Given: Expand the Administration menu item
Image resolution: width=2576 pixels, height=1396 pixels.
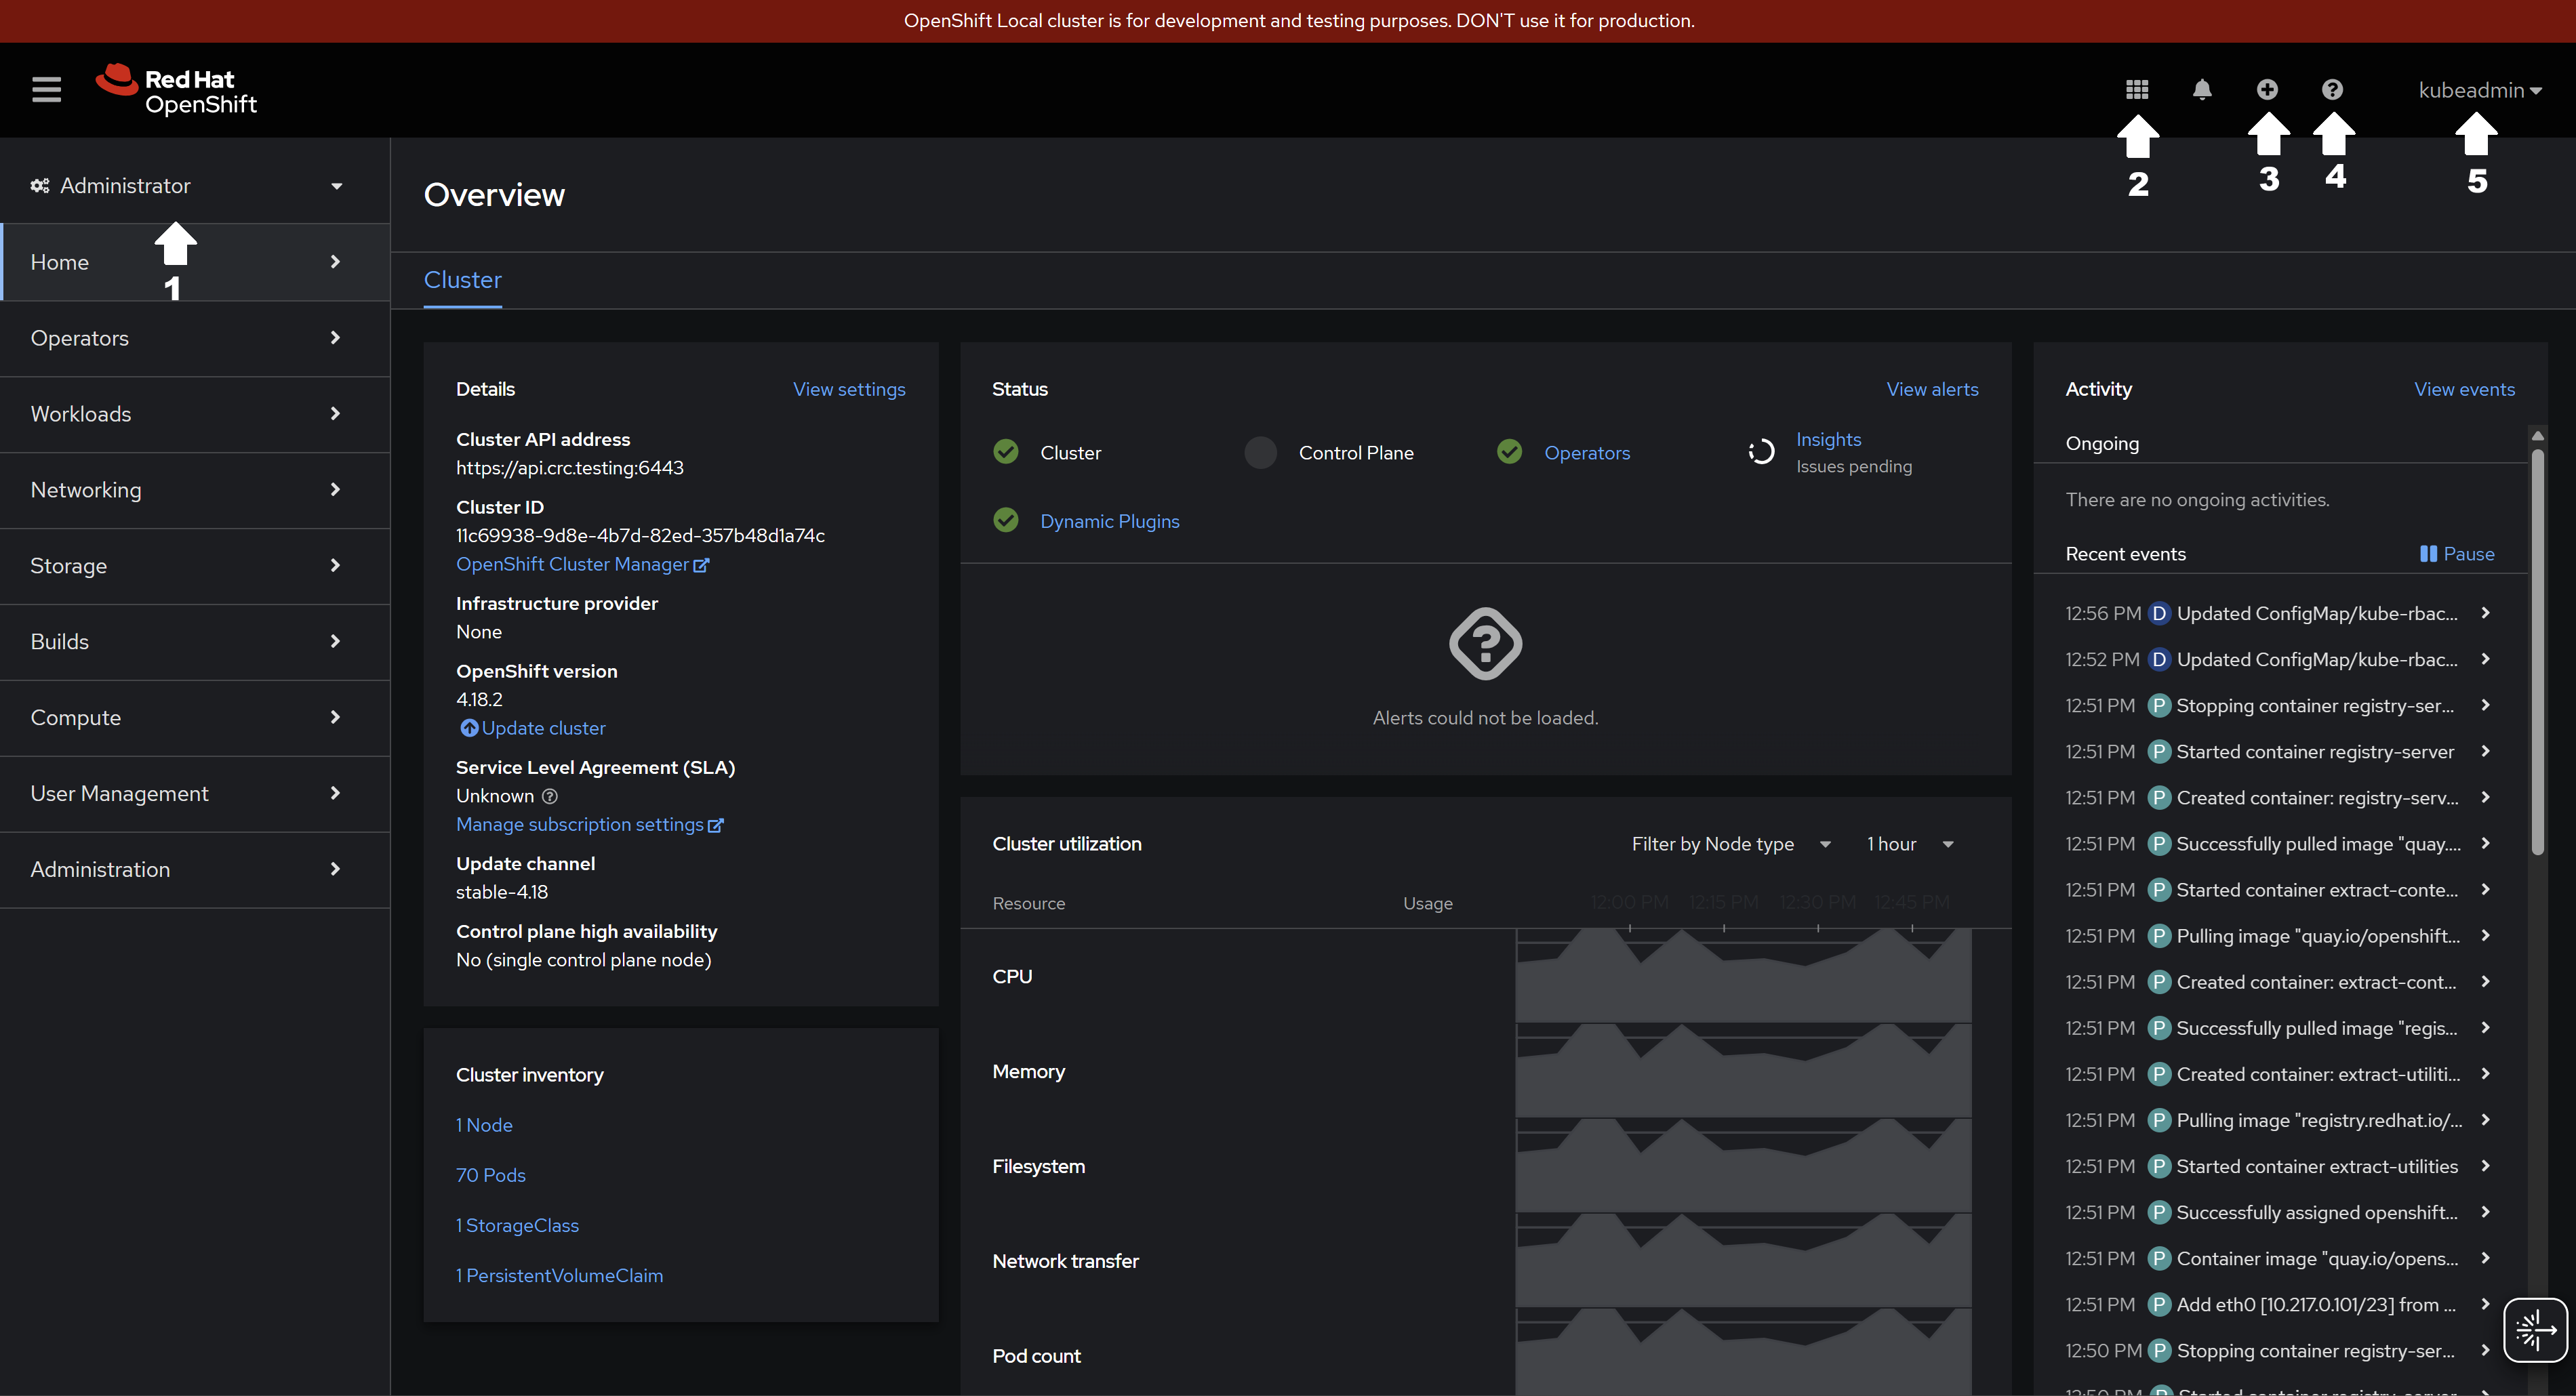Looking at the screenshot, I should coord(188,869).
